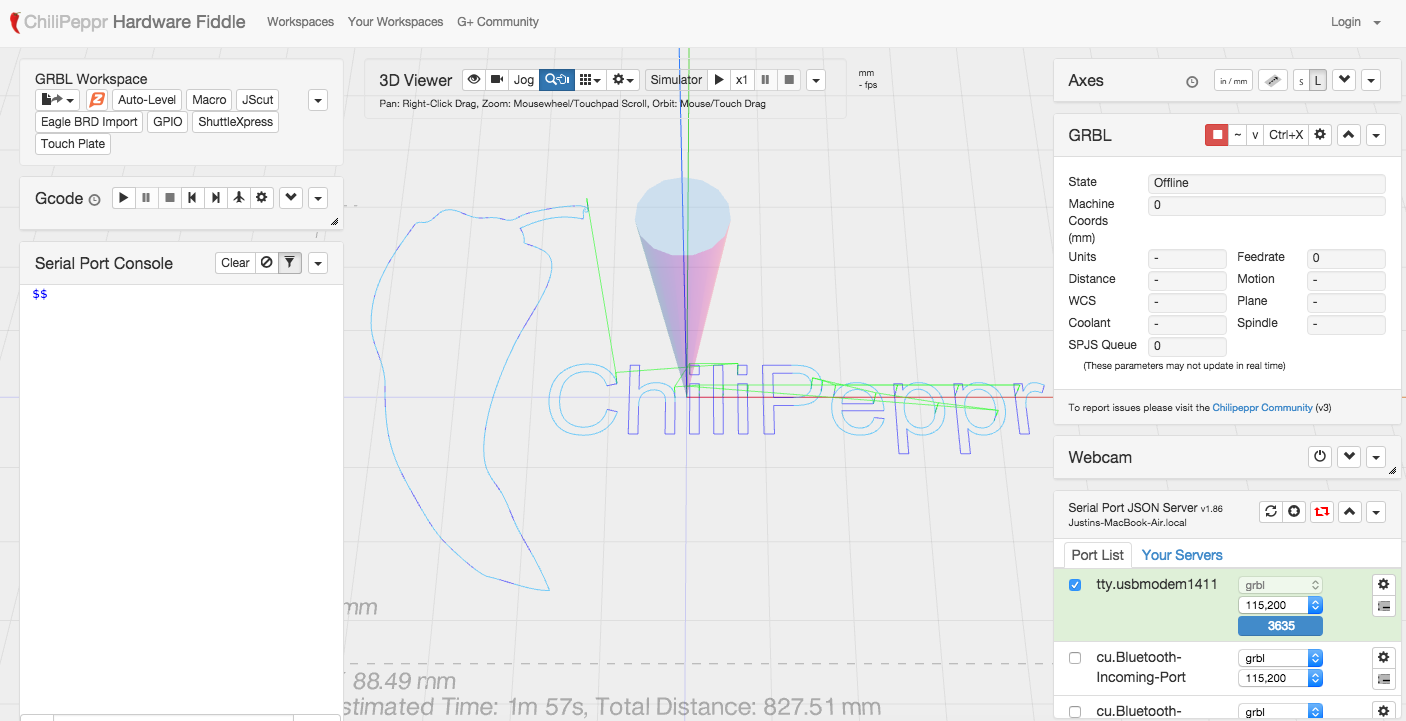Click the Auto-Level button
The height and width of the screenshot is (721, 1406).
pos(147,100)
